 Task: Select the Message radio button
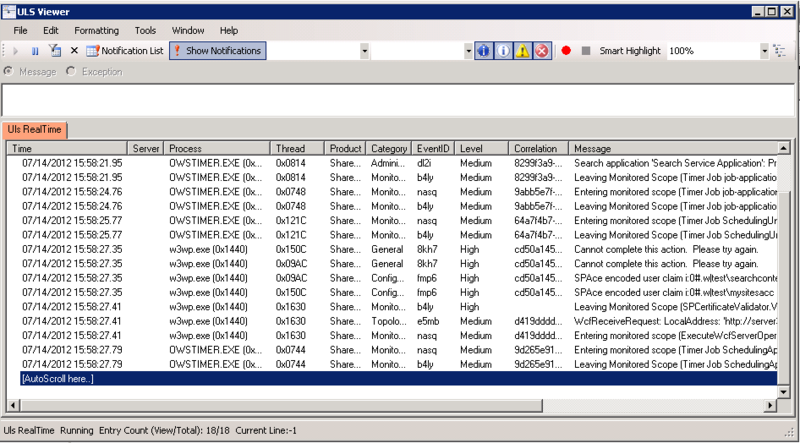(x=10, y=71)
